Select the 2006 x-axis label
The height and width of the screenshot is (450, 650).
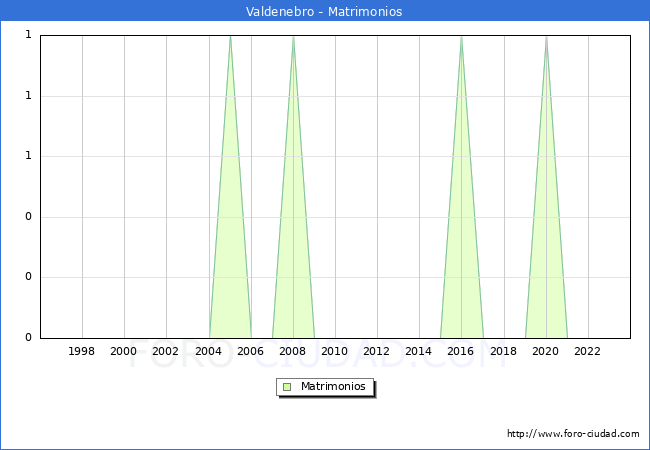[x=250, y=351]
